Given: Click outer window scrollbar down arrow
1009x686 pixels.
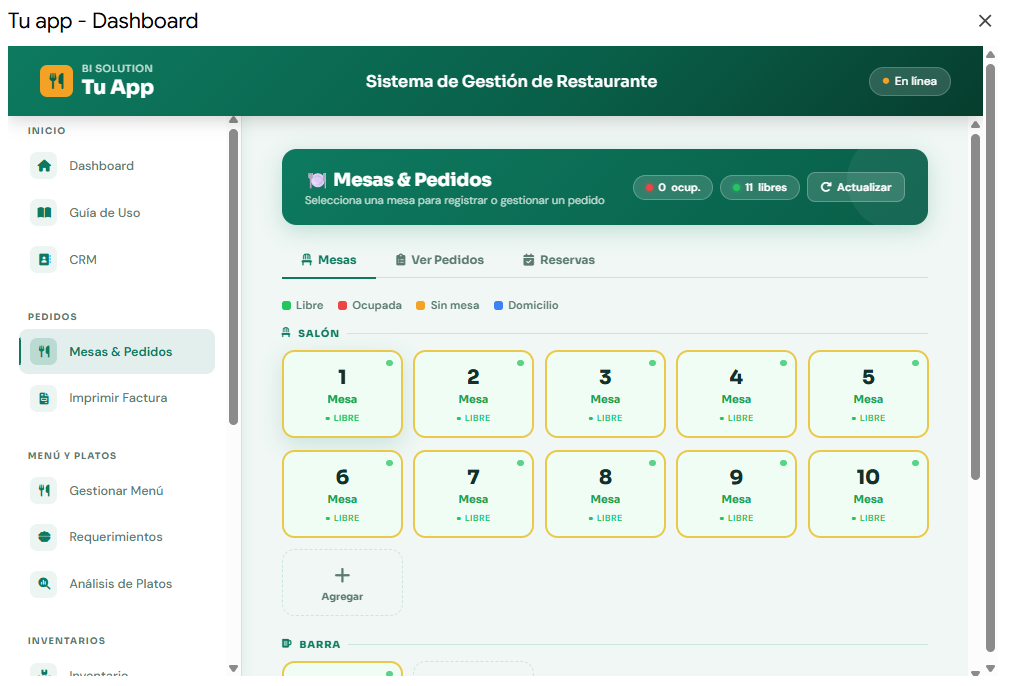Looking at the screenshot, I should (991, 669).
